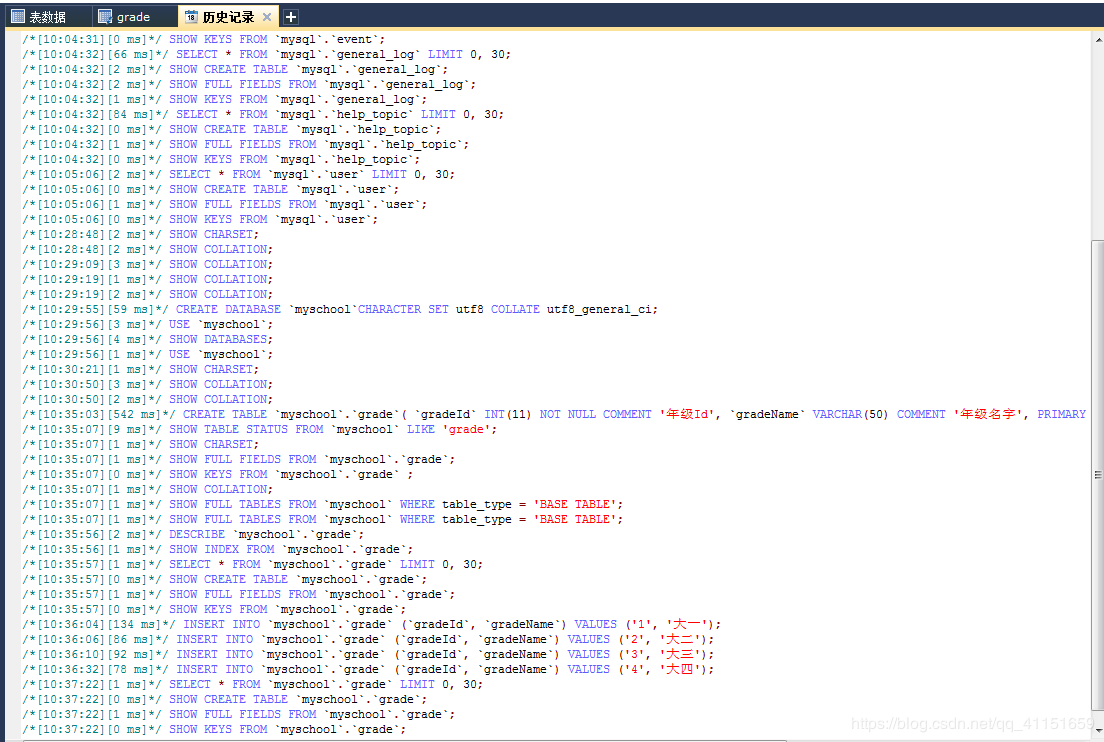Click the SHOW DATABASES line

(x=148, y=339)
